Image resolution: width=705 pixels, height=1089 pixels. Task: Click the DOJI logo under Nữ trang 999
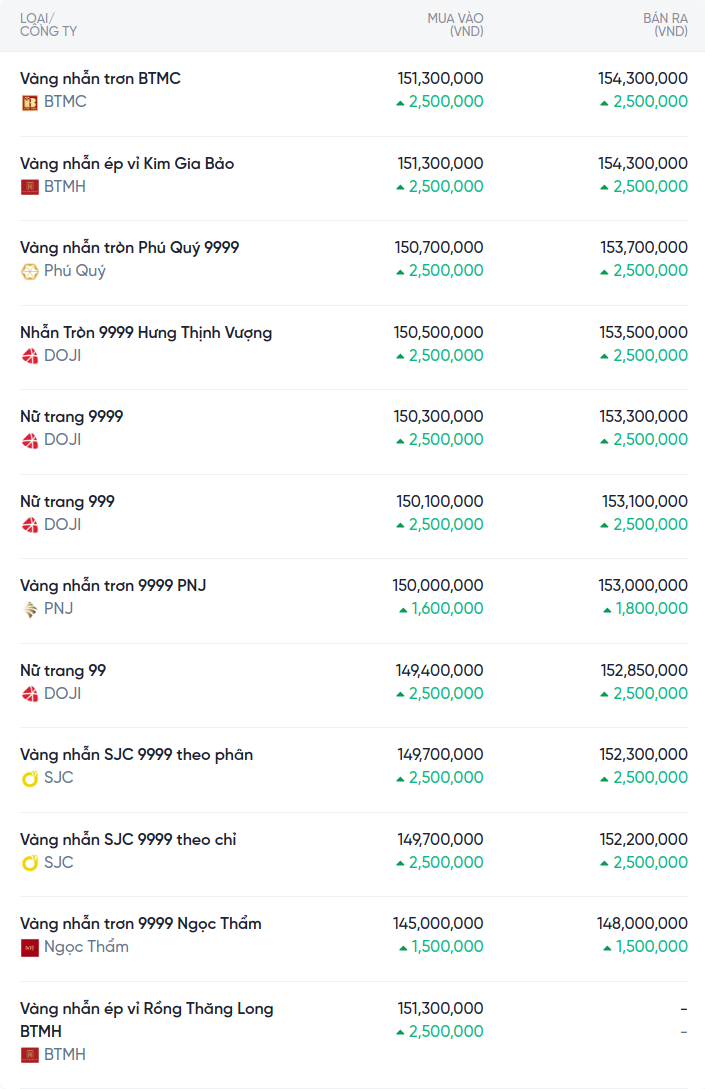point(30,525)
